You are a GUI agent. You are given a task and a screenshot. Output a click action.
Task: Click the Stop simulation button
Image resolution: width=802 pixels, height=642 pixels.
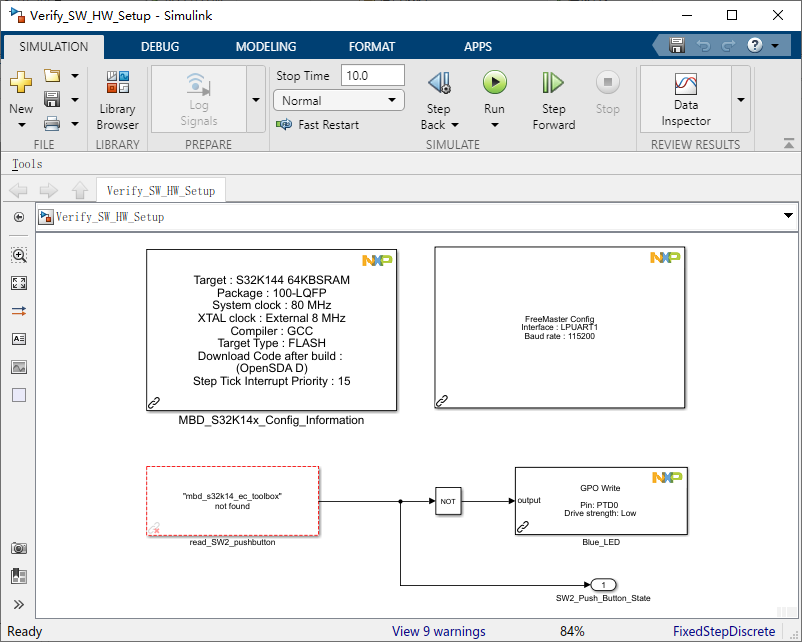tap(607, 93)
